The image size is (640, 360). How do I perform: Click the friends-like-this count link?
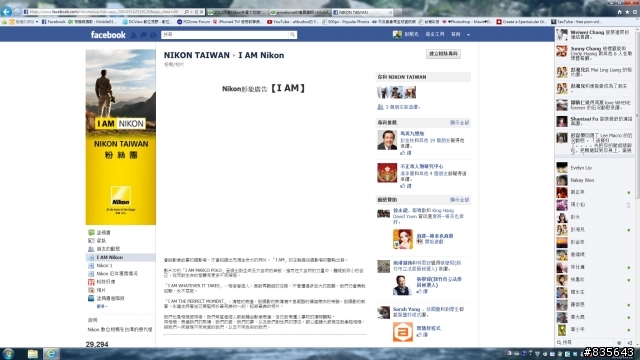(402, 107)
